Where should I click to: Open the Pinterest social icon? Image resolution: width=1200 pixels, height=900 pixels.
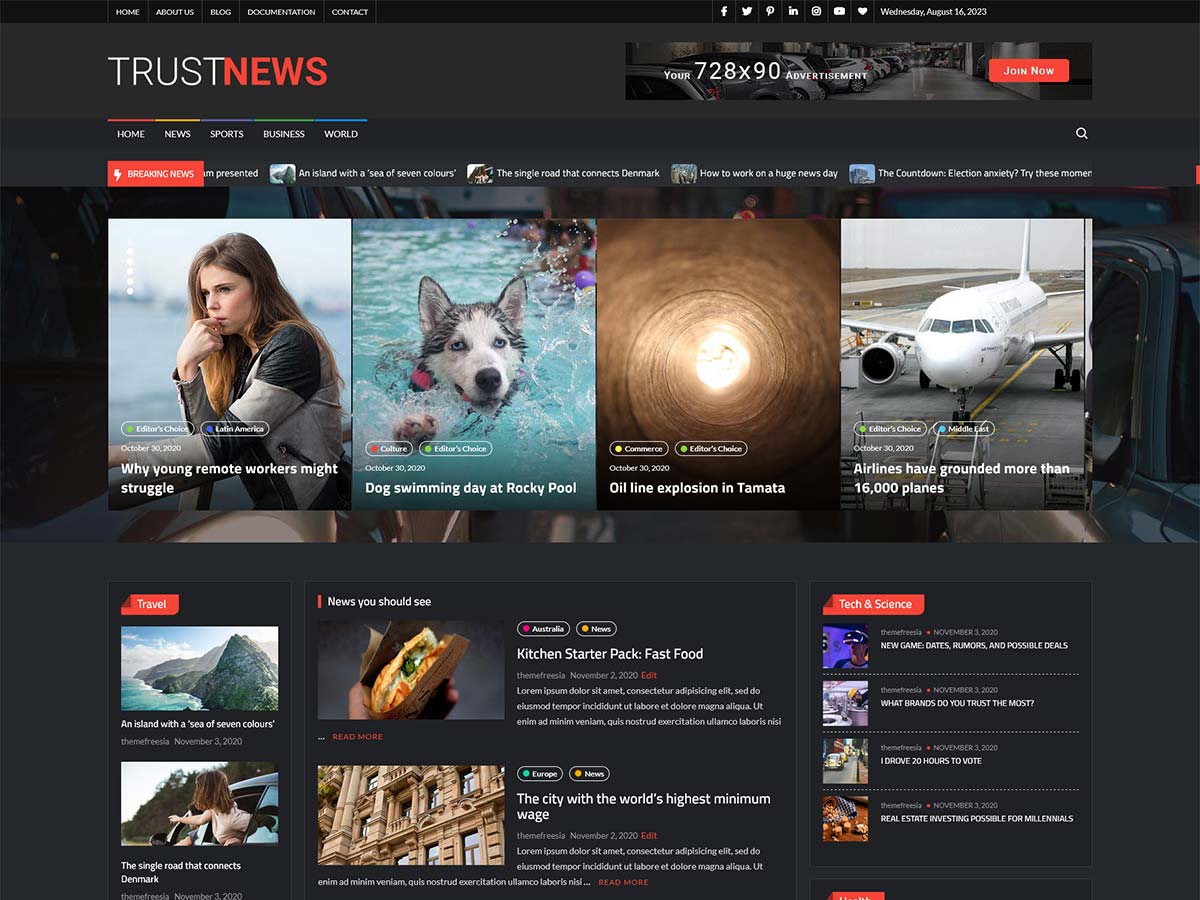click(770, 12)
